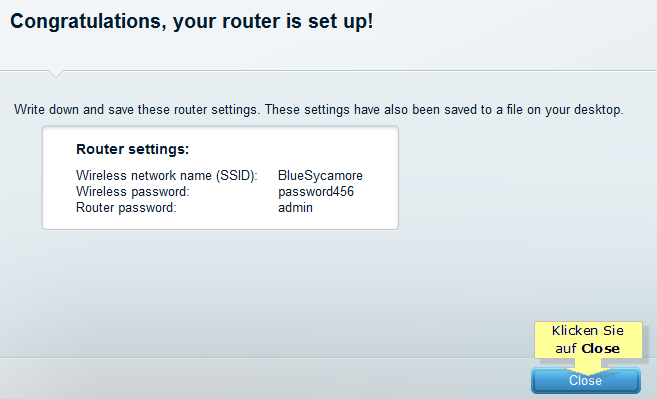Viewport: 657px width, 399px height.
Task: Click the Congratulations router set up title
Action: click(x=191, y=21)
